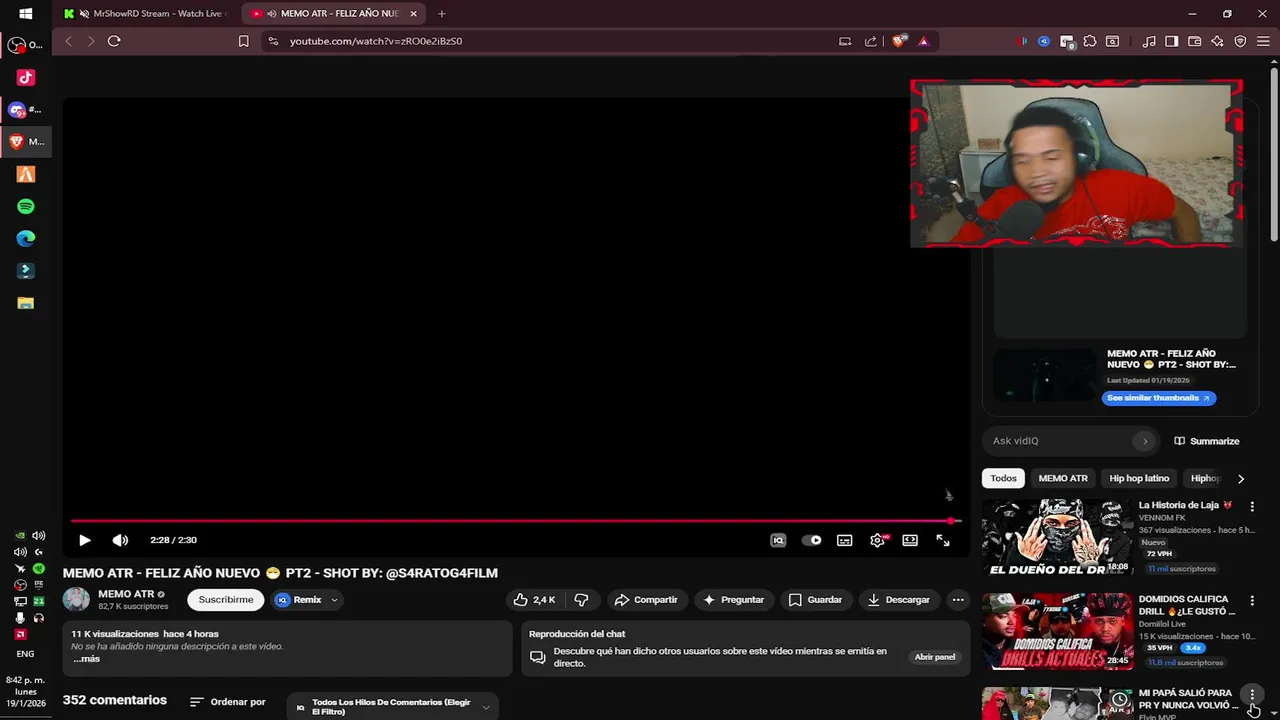Switch to the MrShowRD Stream tab
The height and width of the screenshot is (720, 1280).
[147, 14]
